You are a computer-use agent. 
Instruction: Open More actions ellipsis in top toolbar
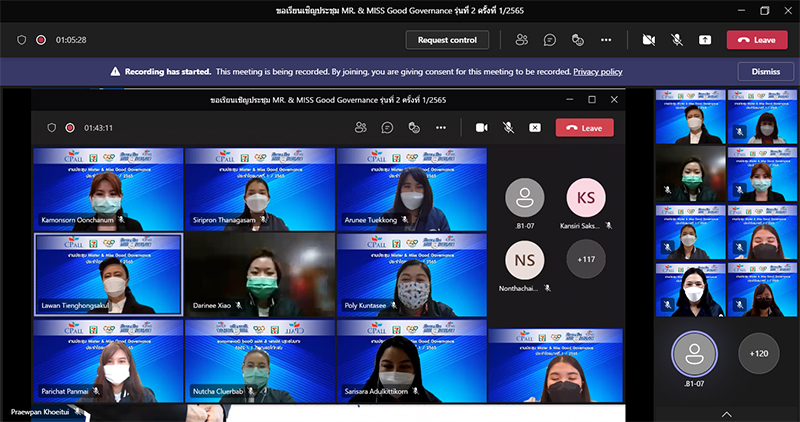coord(605,40)
